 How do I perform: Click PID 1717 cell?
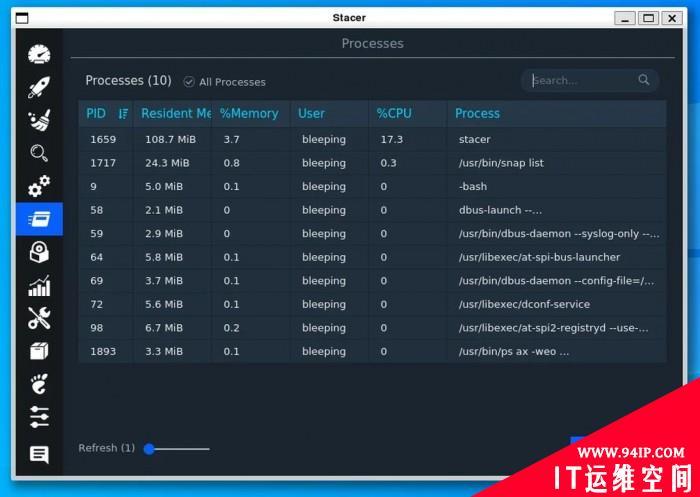[x=103, y=163]
